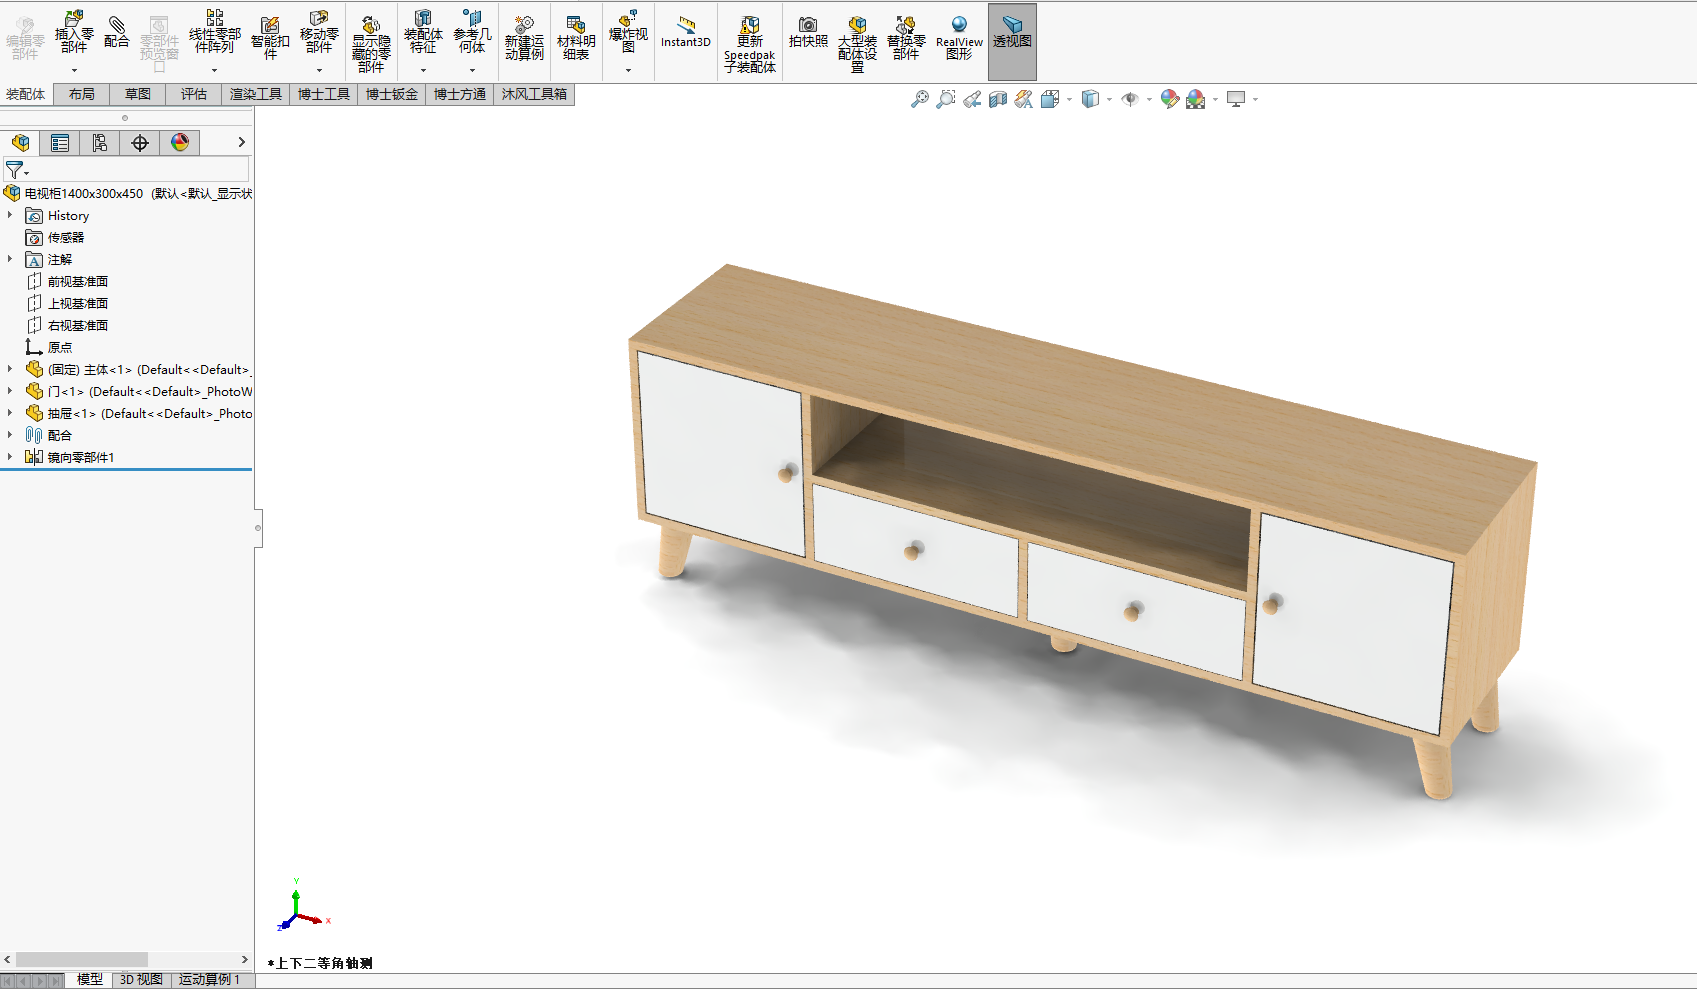1697x989 pixels.
Task: Switch to the 3D 视图 bottom tab
Action: coord(141,980)
